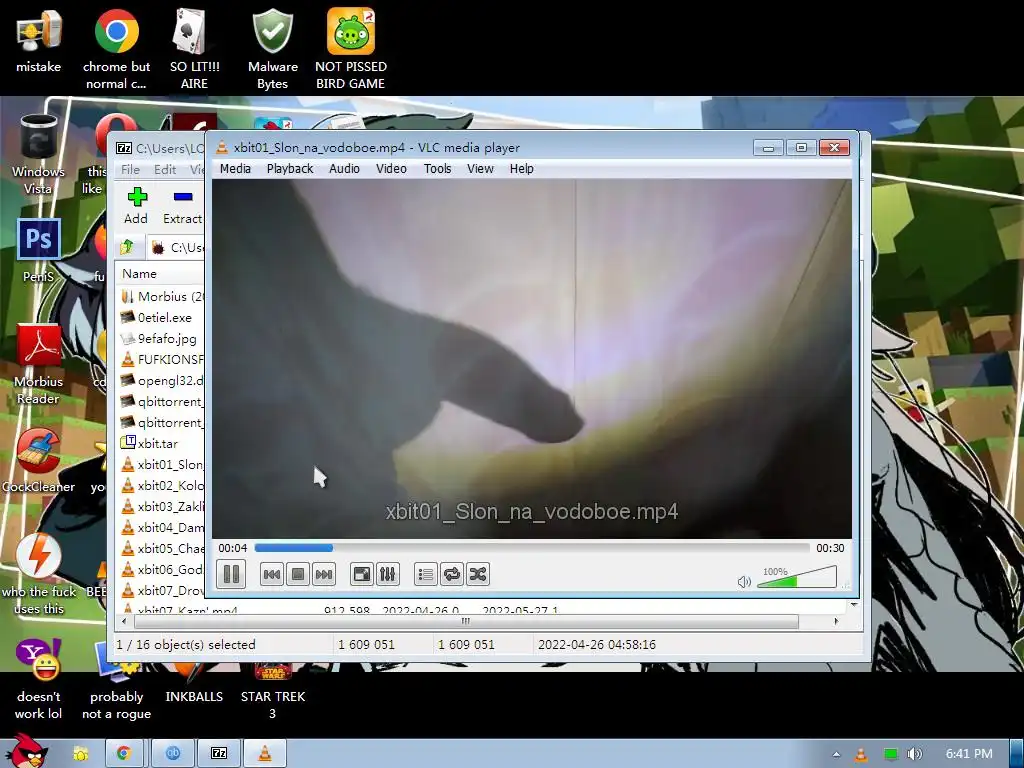
Task: Pause the video in VLC
Action: tap(231, 574)
